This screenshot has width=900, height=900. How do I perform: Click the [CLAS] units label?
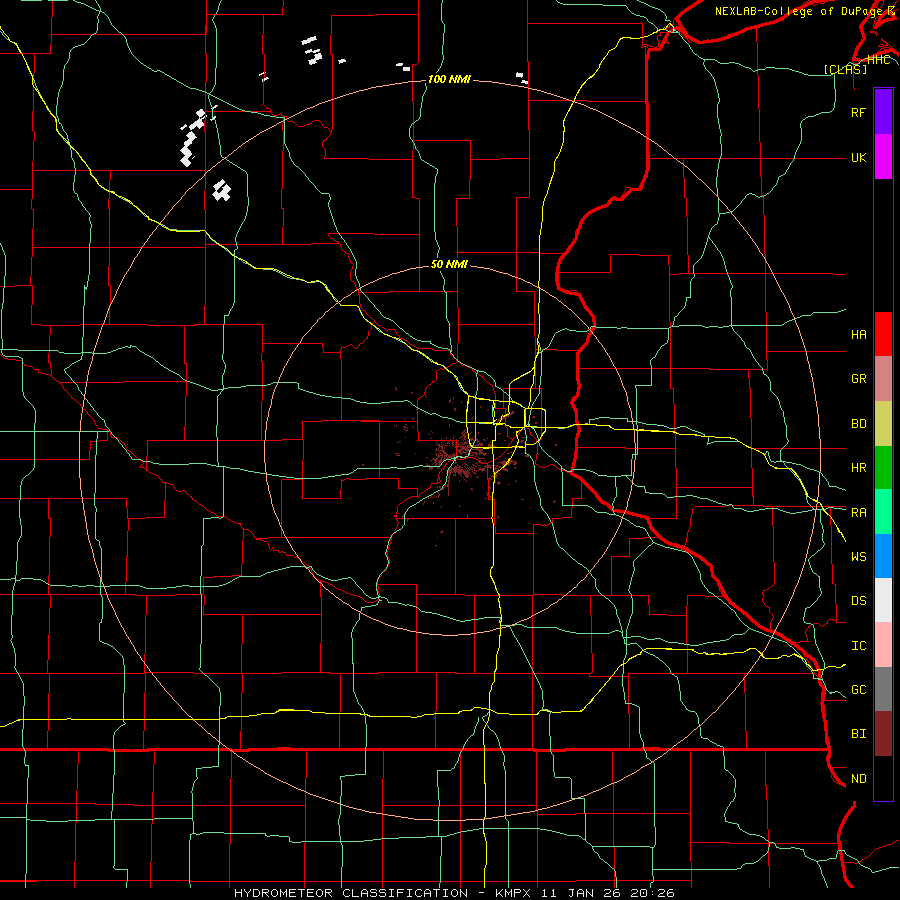(845, 69)
